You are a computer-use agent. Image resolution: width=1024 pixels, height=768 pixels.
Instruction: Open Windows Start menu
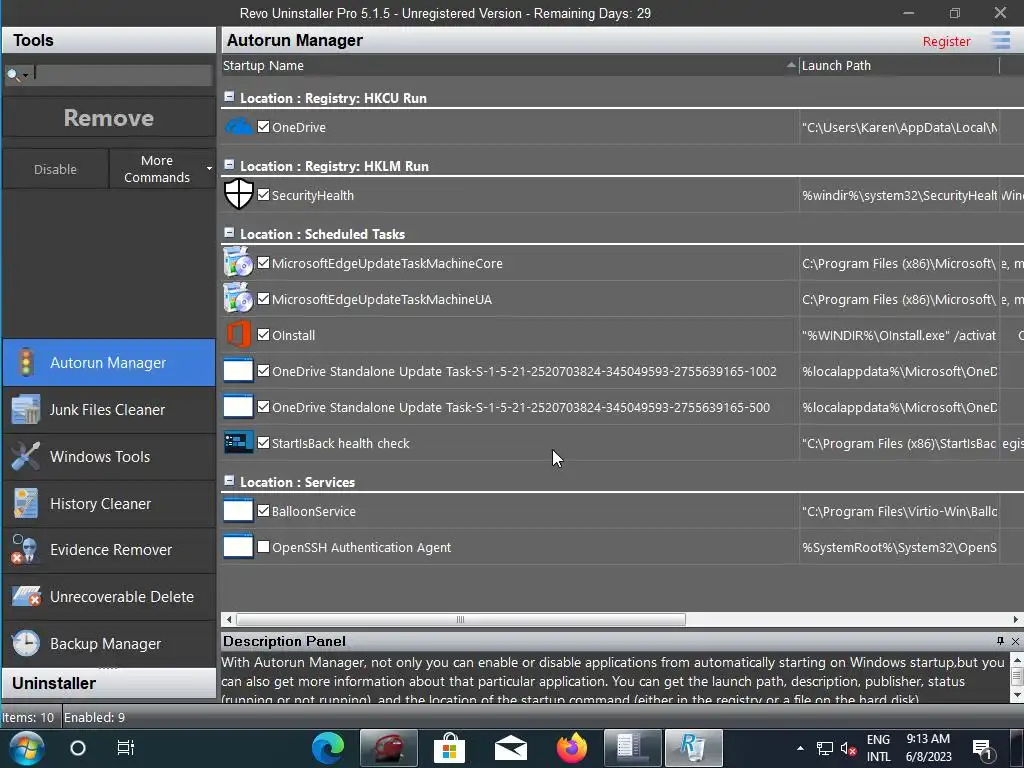[26, 748]
